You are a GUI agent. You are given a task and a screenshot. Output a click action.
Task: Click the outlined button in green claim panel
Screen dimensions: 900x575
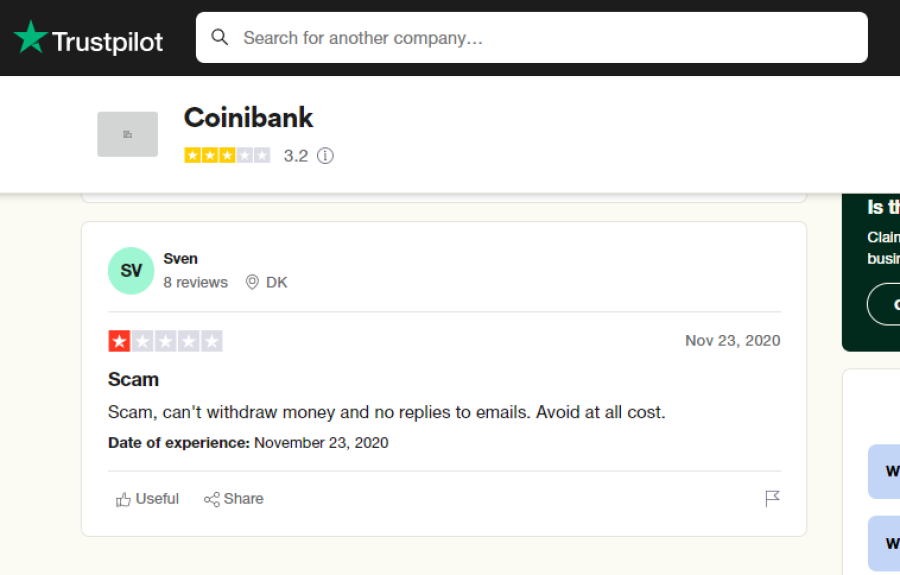pyautogui.click(x=883, y=304)
